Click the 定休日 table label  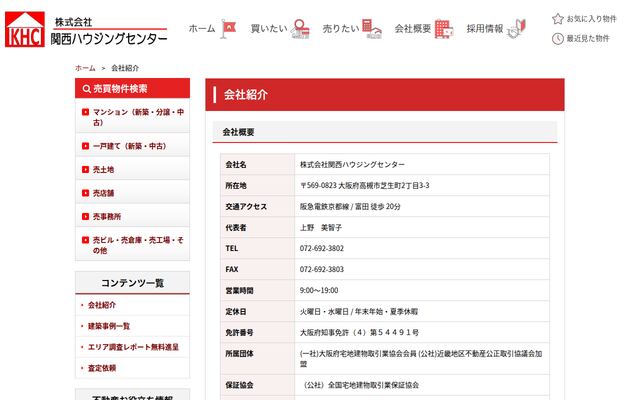(x=236, y=312)
